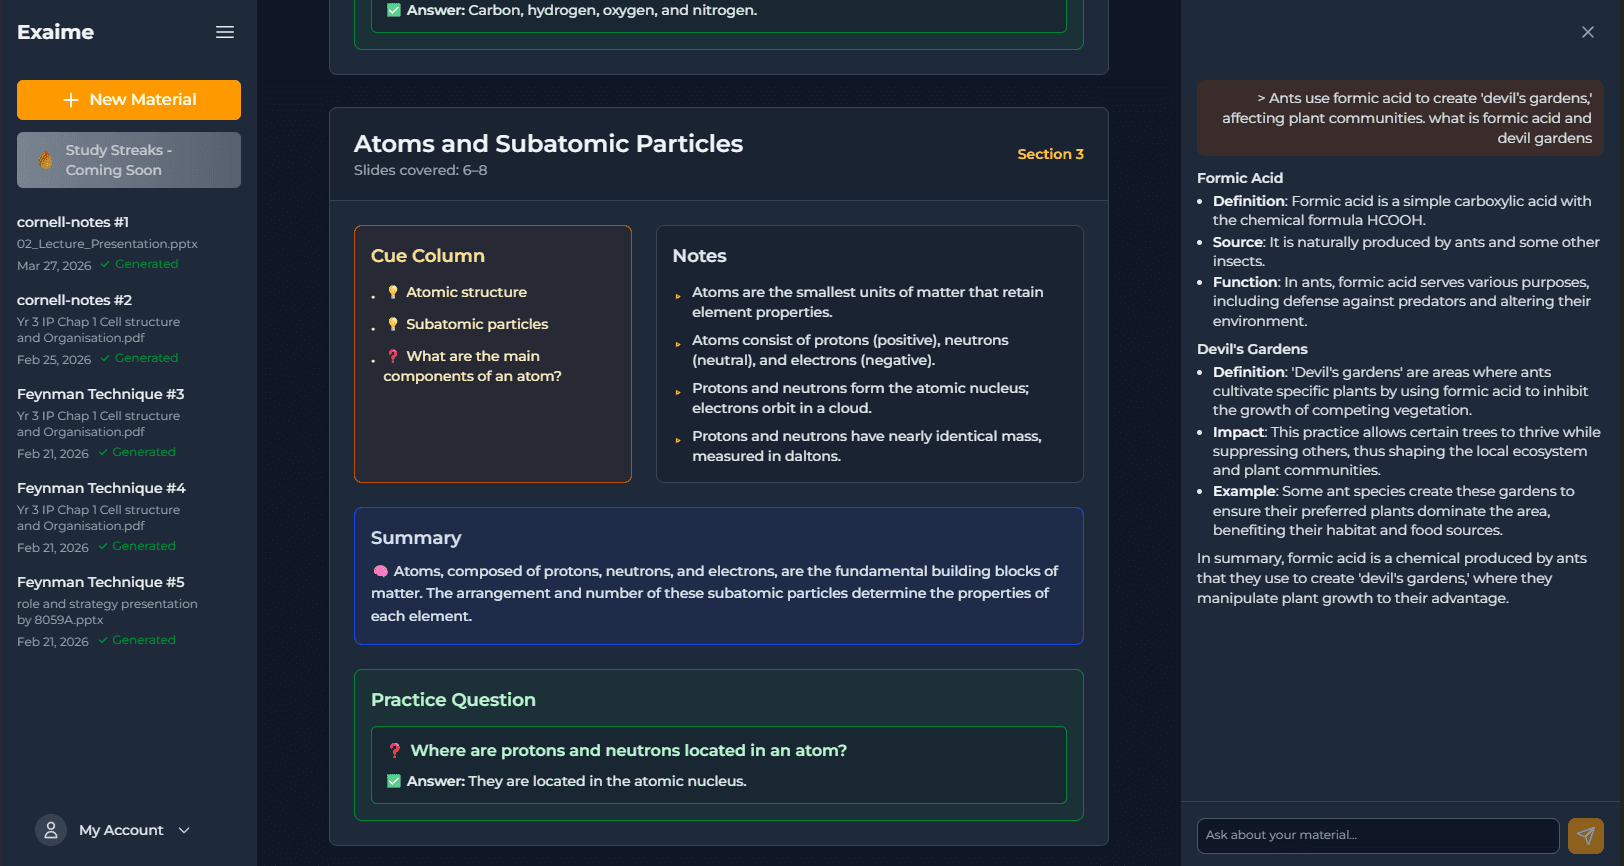Click question mark icon in Practice Question

click(x=395, y=750)
